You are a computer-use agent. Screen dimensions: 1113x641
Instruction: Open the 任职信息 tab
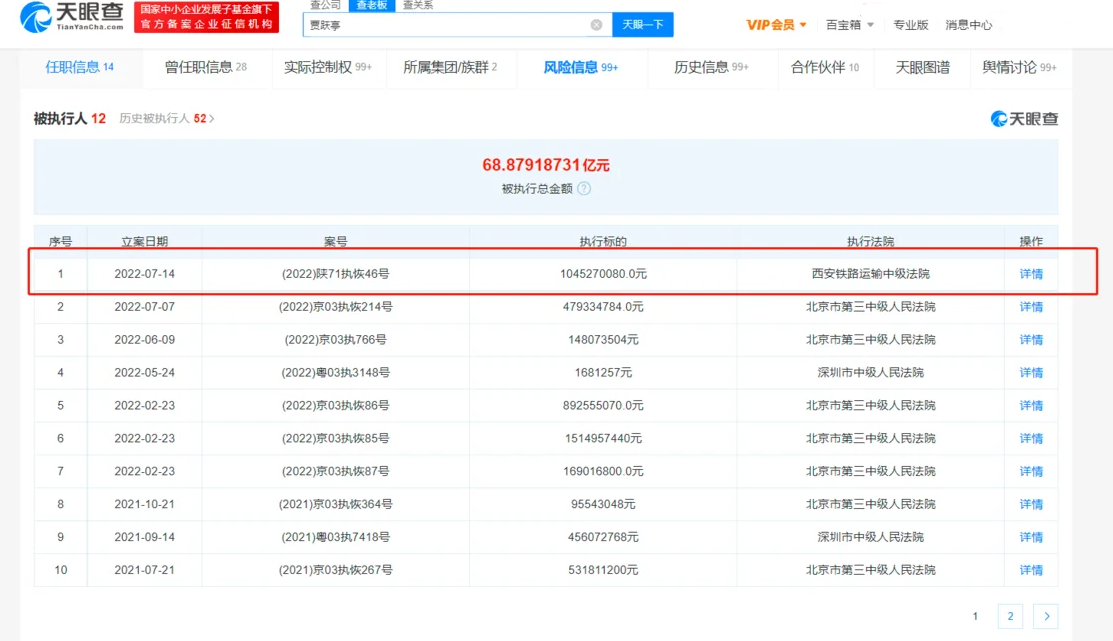[x=79, y=67]
